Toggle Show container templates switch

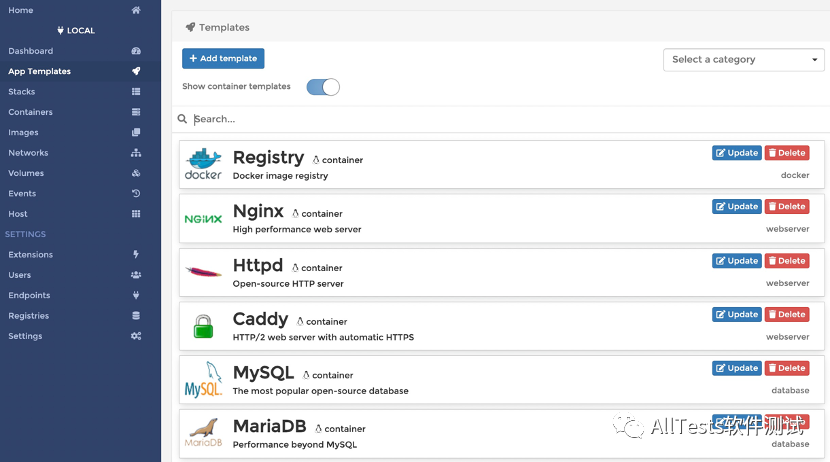click(x=323, y=87)
